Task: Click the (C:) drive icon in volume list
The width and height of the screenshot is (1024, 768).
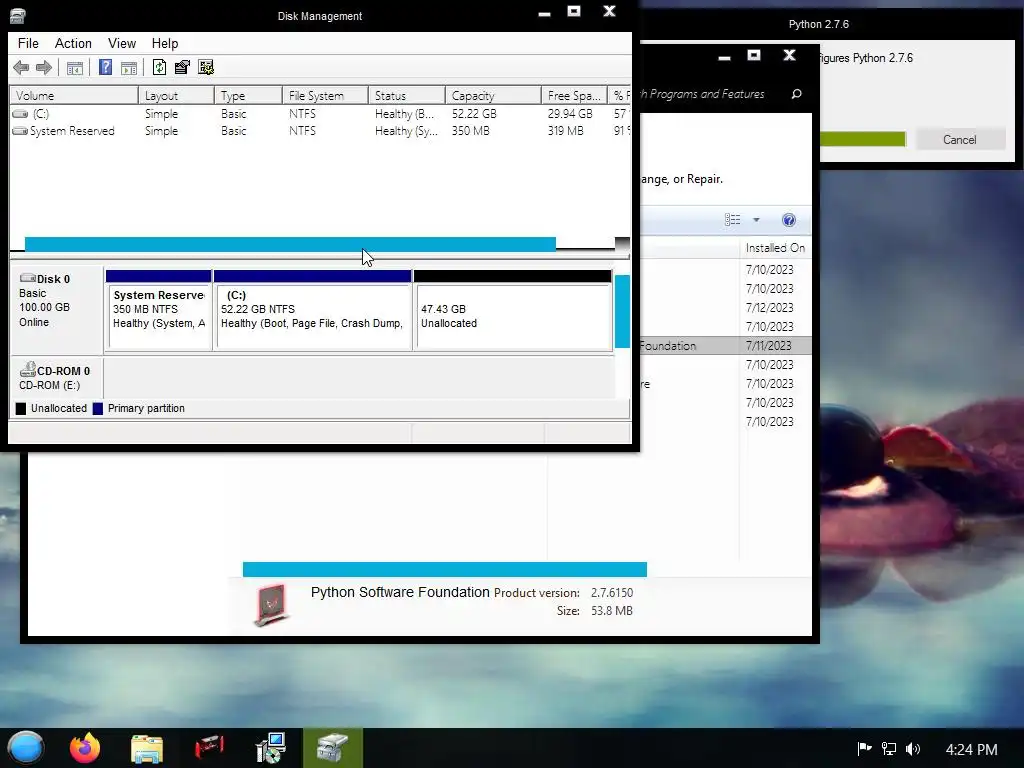Action: click(x=20, y=114)
